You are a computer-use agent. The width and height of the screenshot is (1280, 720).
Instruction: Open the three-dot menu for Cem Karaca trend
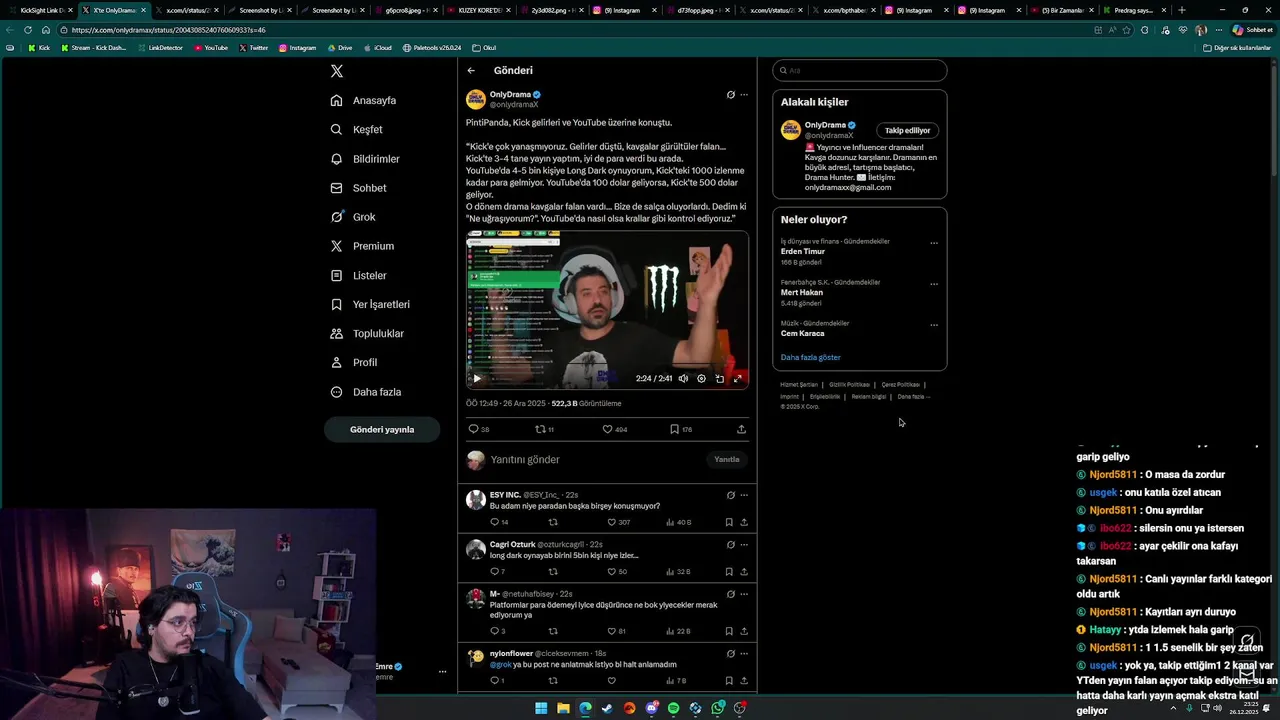click(x=934, y=325)
